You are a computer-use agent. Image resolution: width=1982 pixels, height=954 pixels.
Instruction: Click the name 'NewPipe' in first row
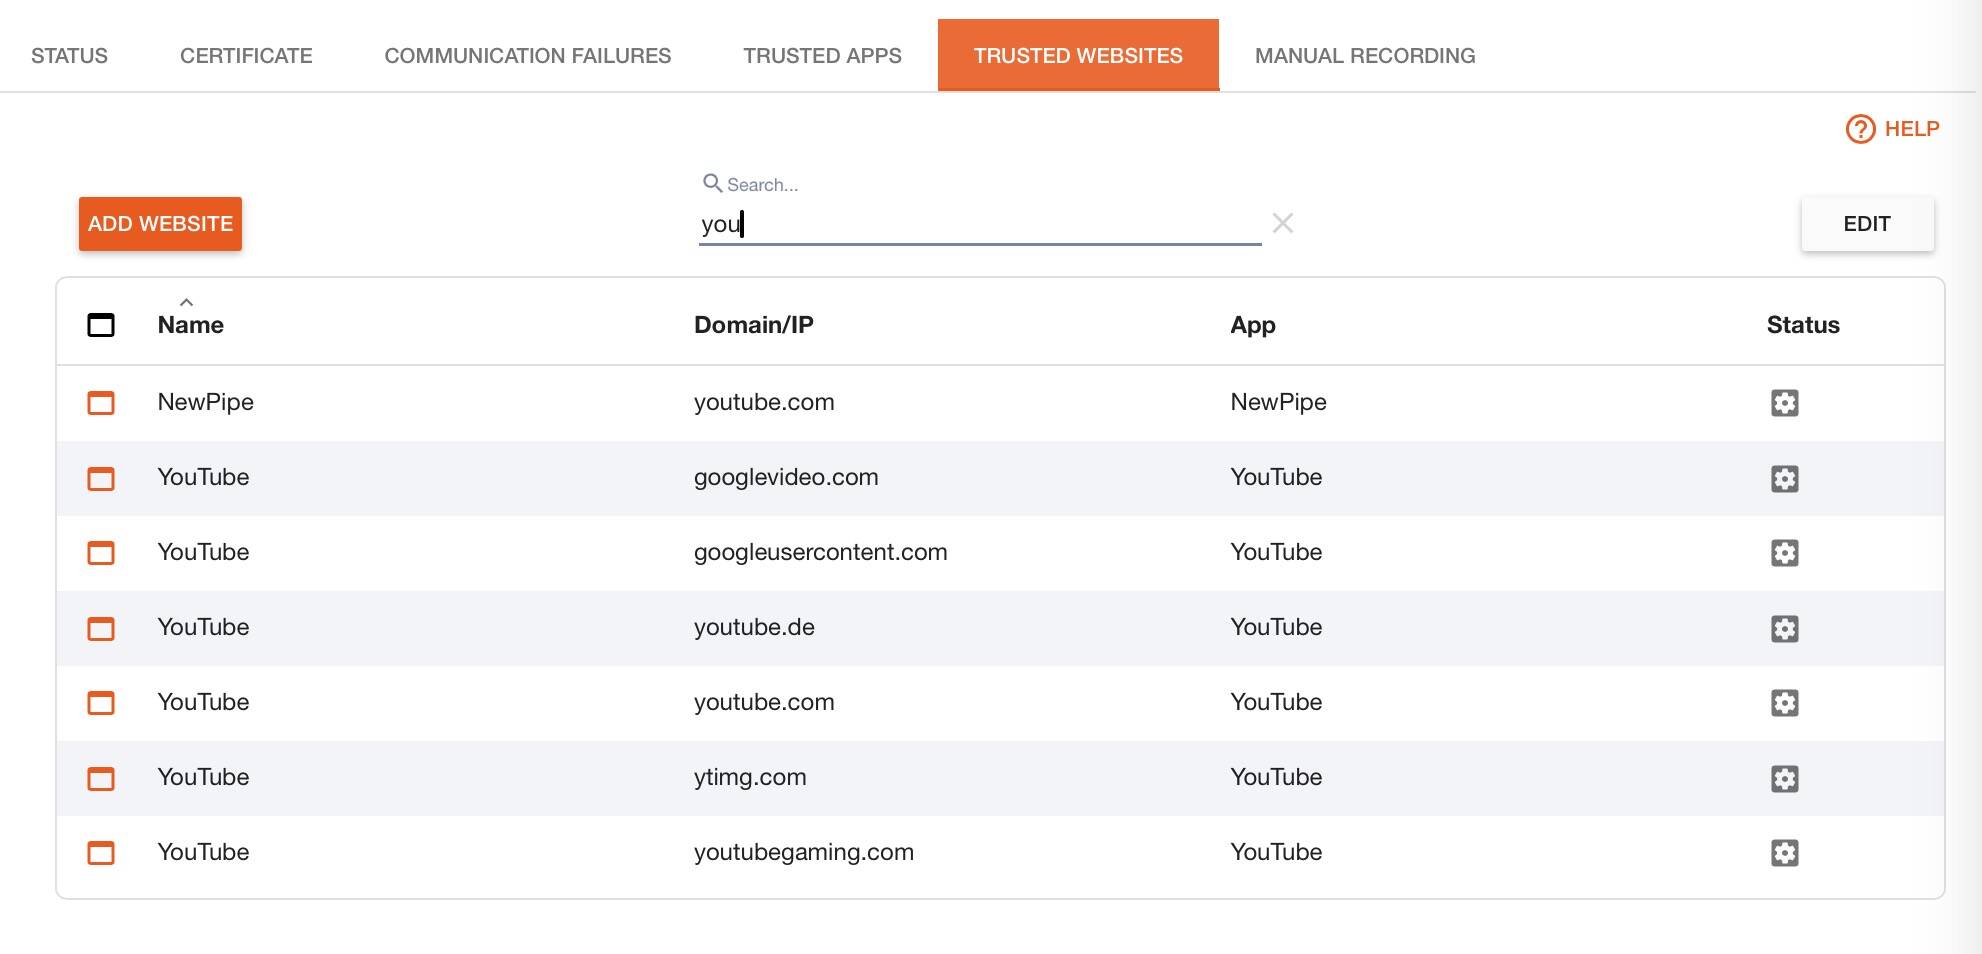tap(206, 402)
